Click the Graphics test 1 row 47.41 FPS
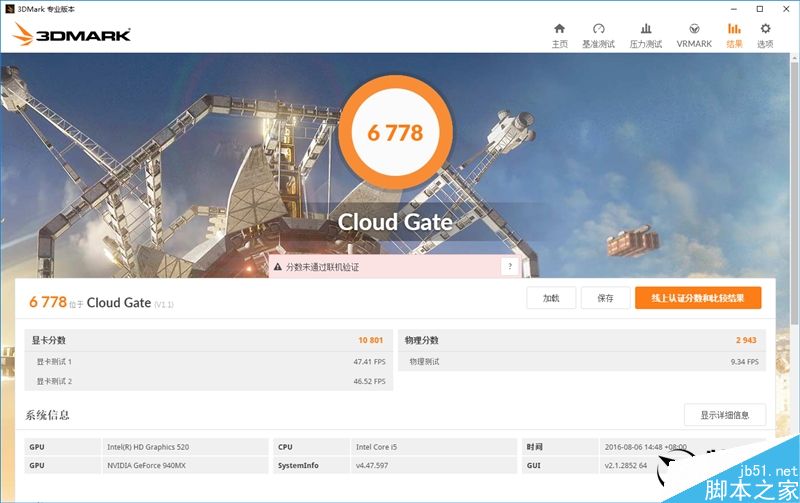 coord(209,362)
